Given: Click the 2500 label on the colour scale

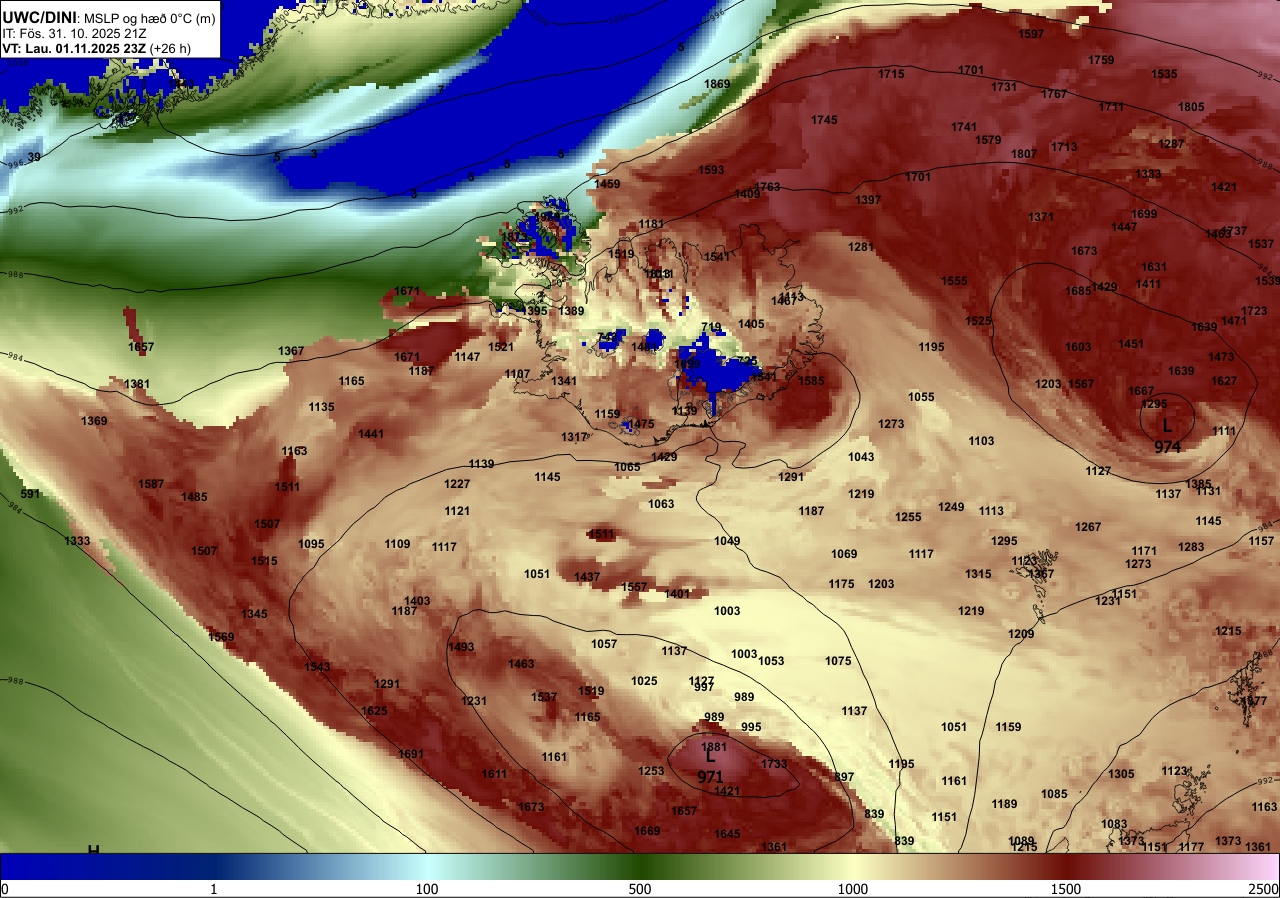Looking at the screenshot, I should (x=1264, y=889).
